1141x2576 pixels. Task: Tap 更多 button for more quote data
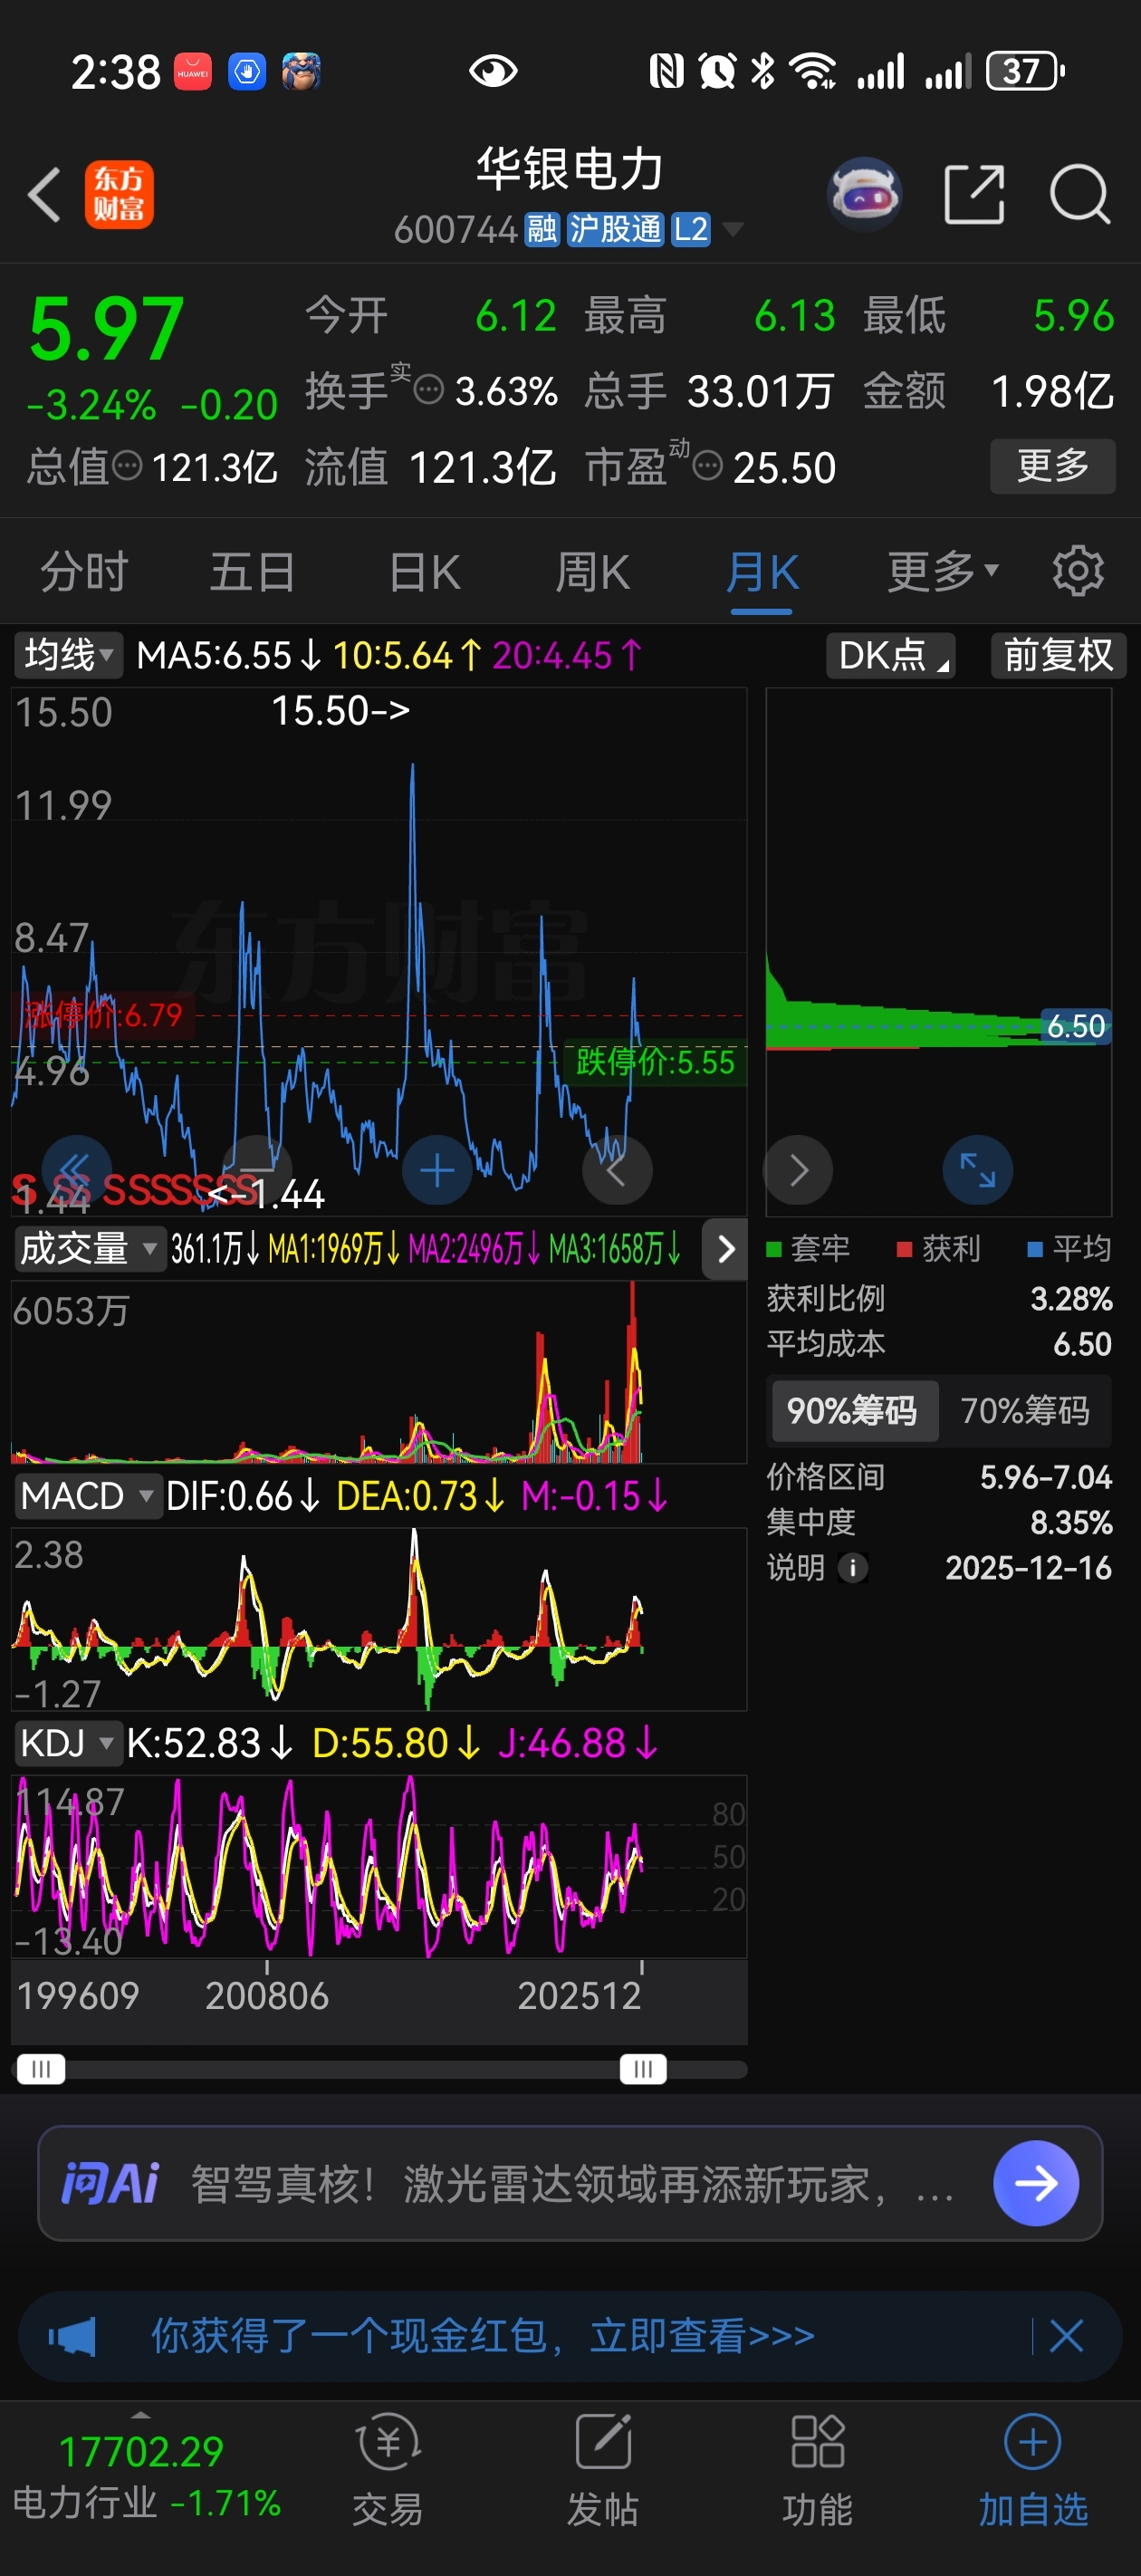1053,466
